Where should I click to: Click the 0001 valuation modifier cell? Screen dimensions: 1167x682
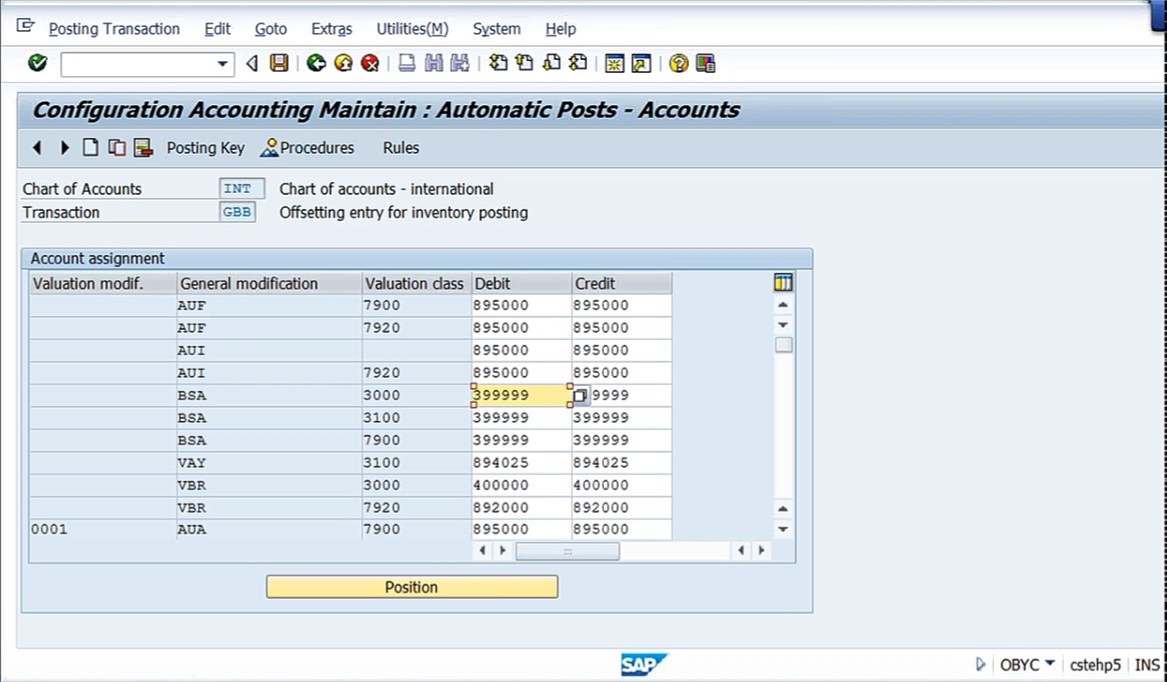pyautogui.click(x=103, y=529)
